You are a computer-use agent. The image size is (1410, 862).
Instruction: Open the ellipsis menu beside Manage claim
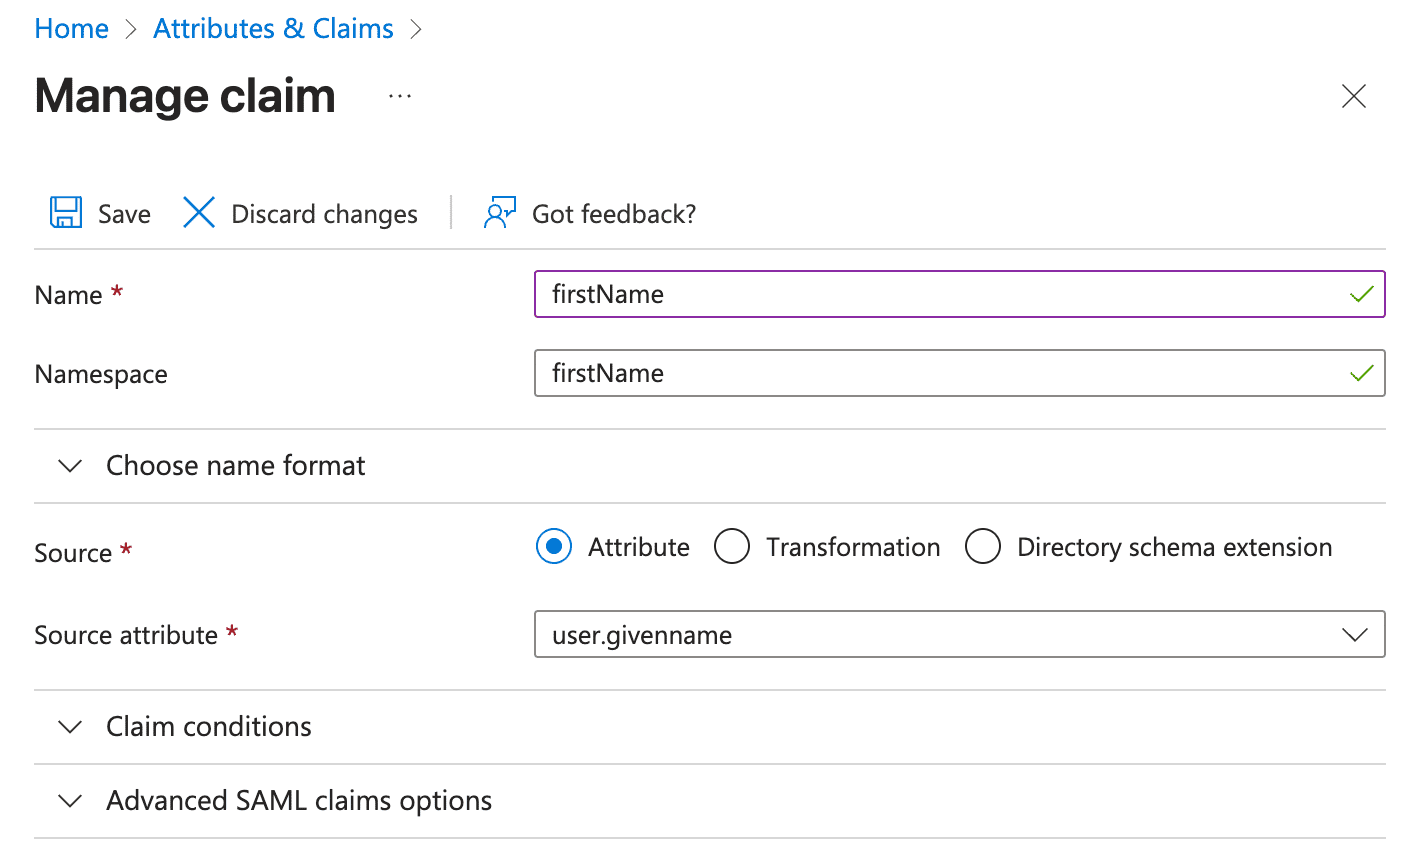tap(399, 95)
